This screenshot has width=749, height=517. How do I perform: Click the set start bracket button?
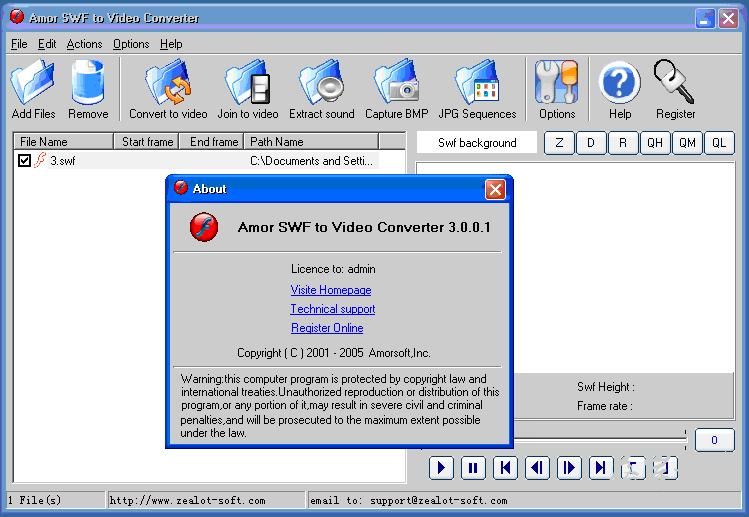(633, 468)
